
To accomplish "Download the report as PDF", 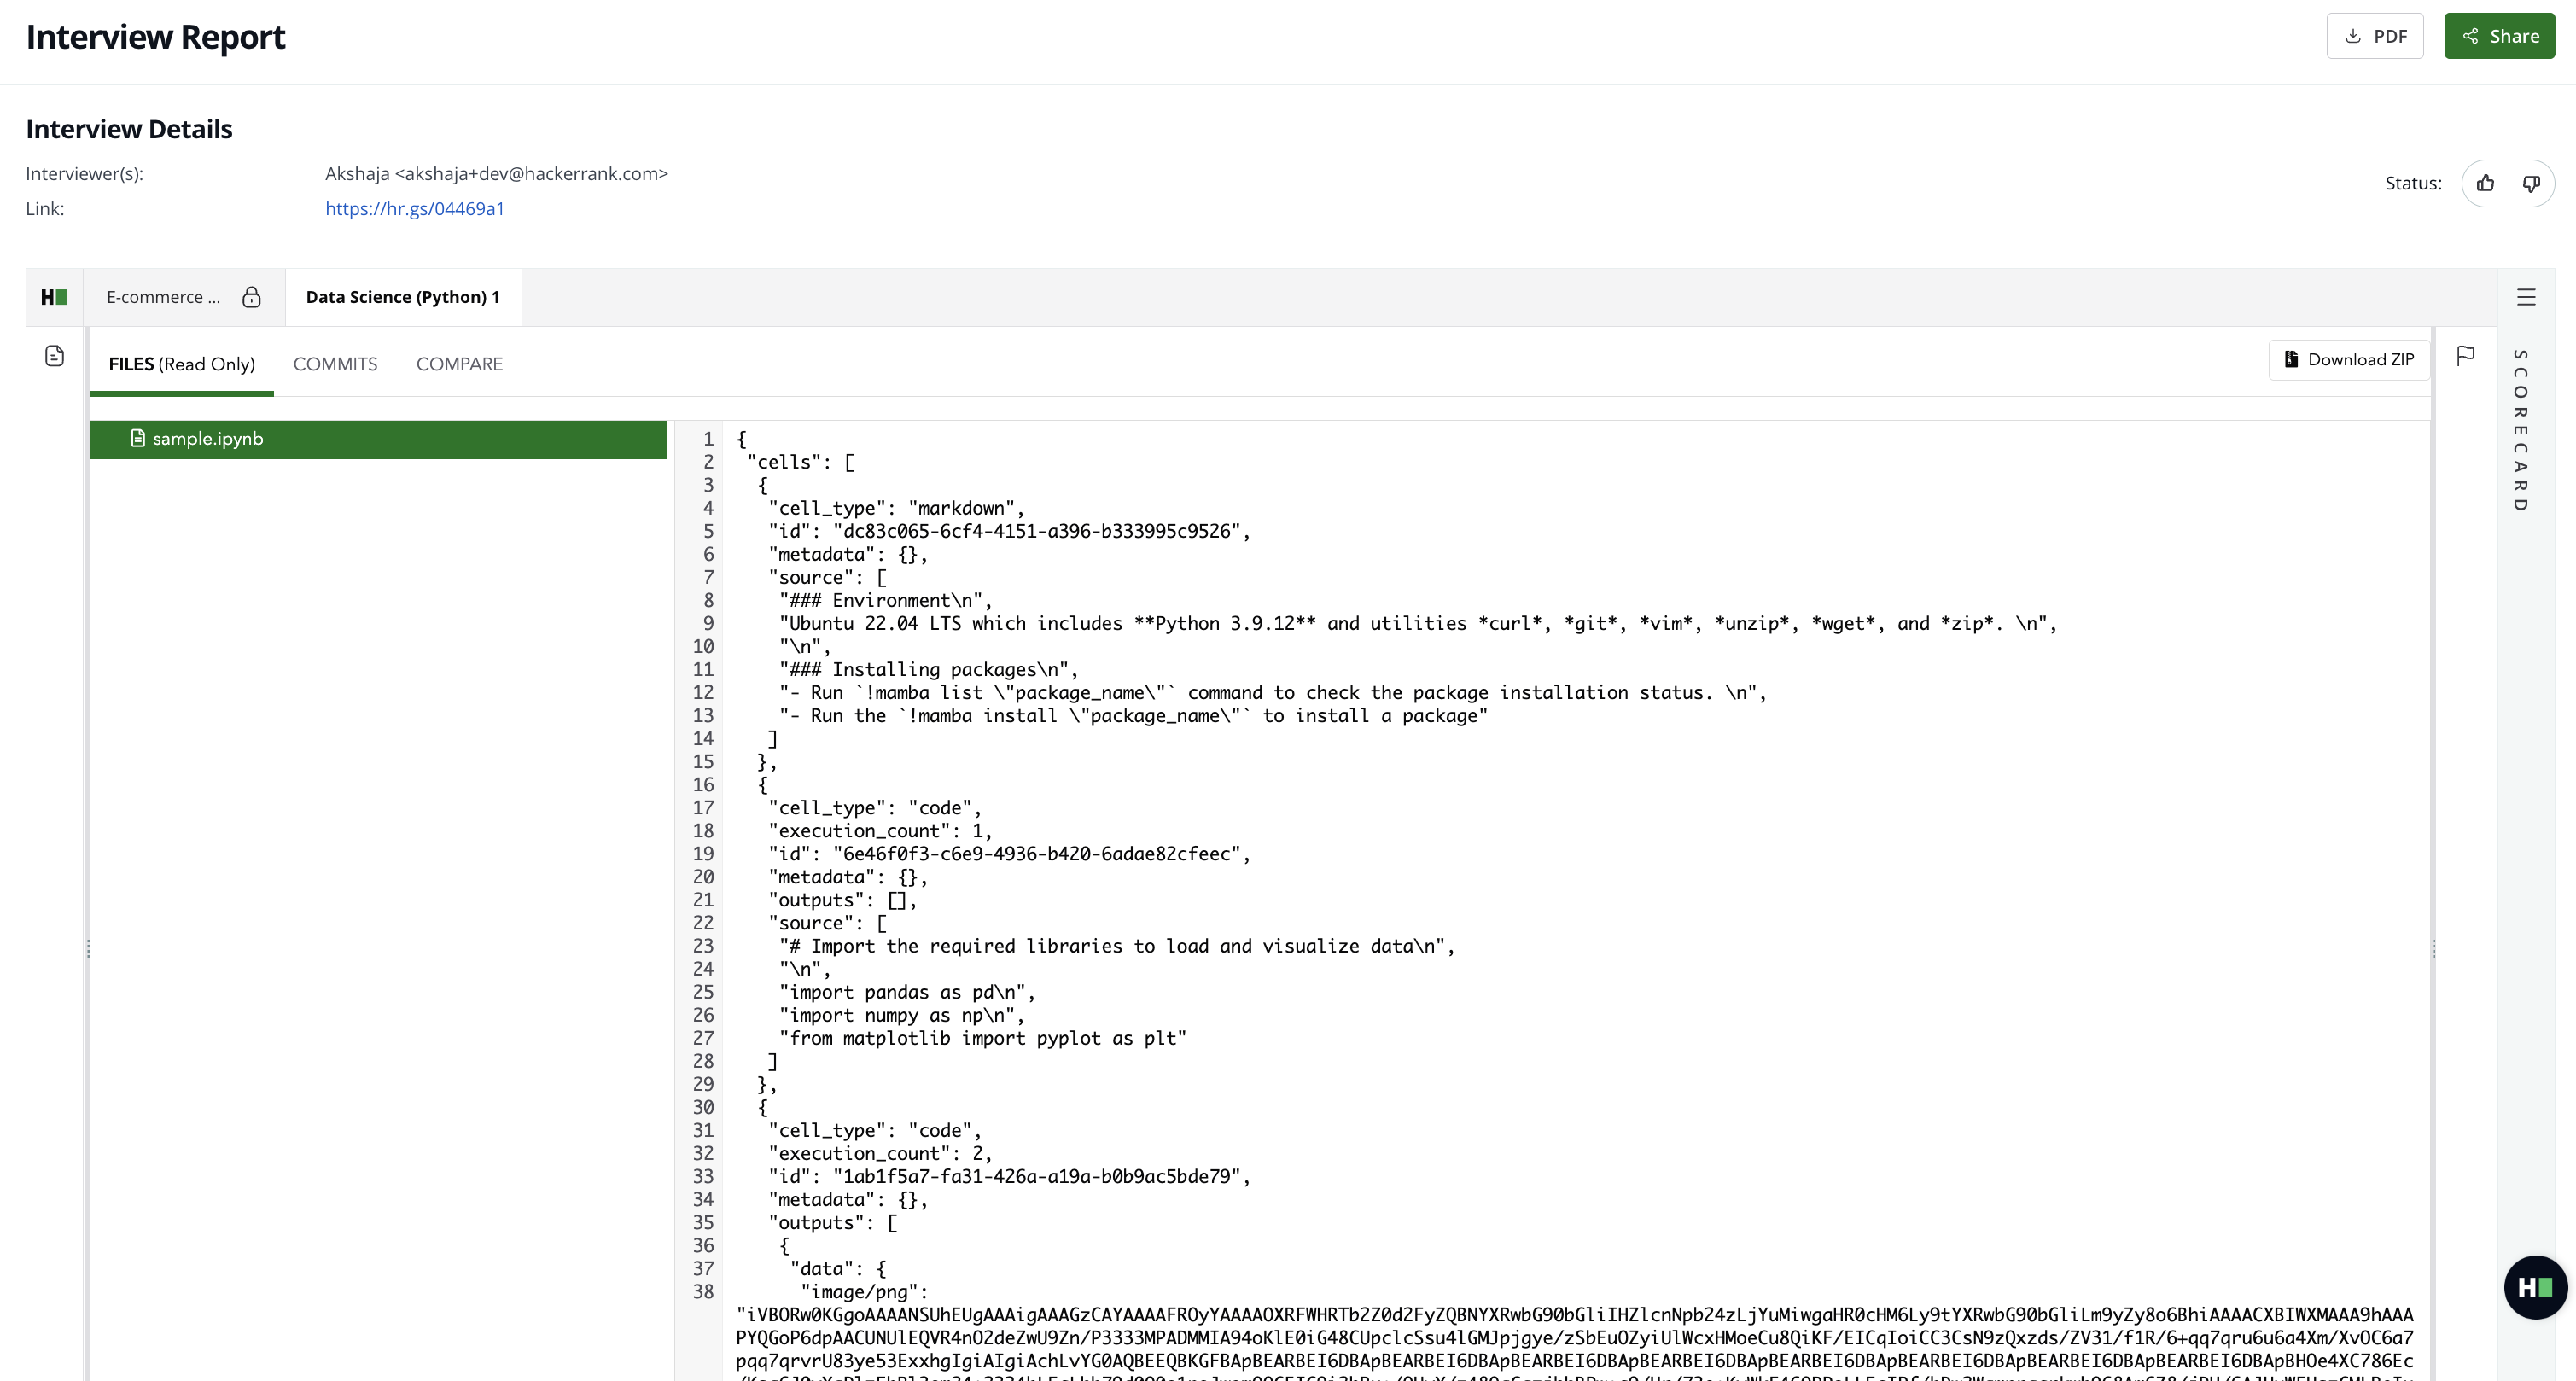I will tap(2375, 35).
